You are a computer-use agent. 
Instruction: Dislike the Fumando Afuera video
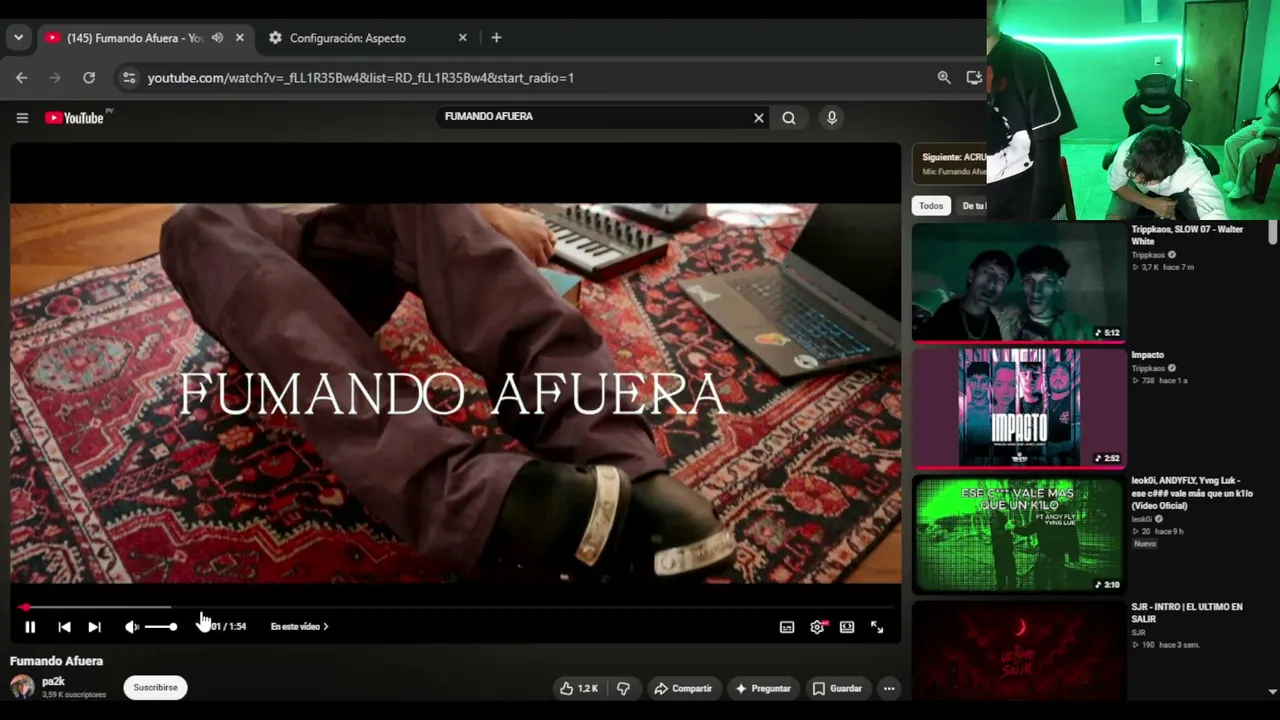(624, 688)
